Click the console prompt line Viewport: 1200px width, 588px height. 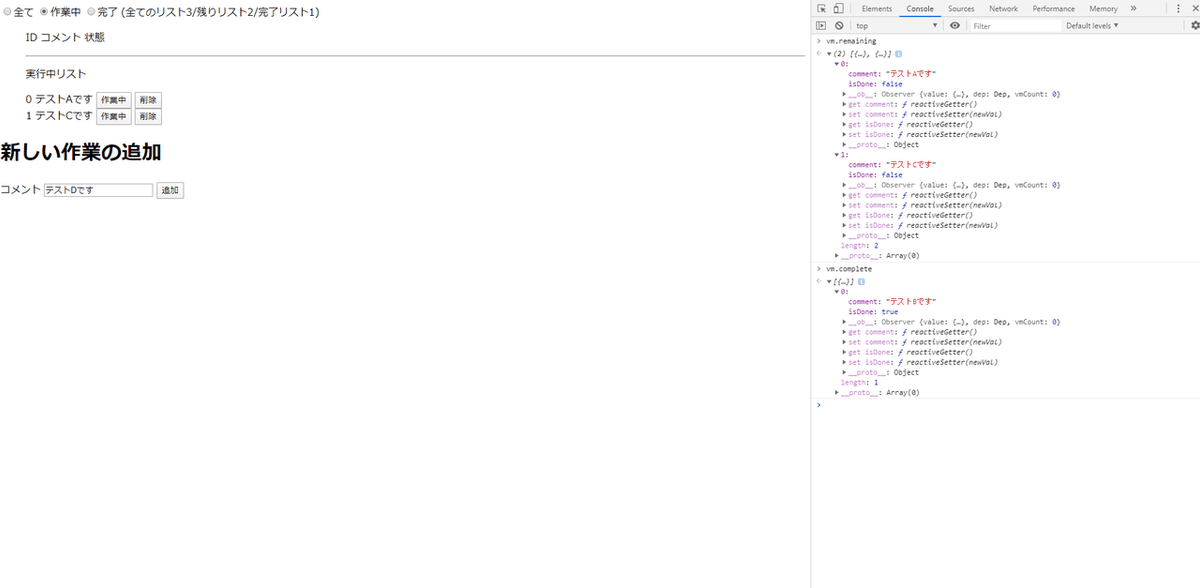coord(1005,404)
